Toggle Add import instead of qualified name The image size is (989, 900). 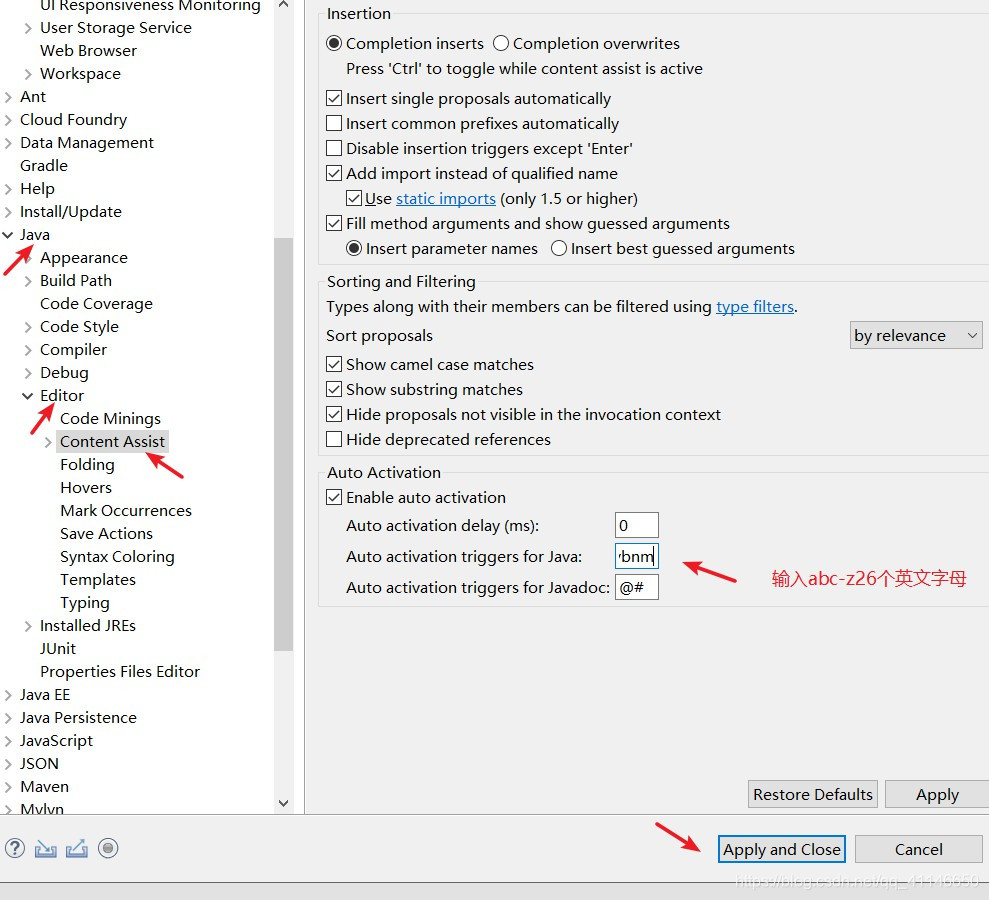tap(334, 173)
